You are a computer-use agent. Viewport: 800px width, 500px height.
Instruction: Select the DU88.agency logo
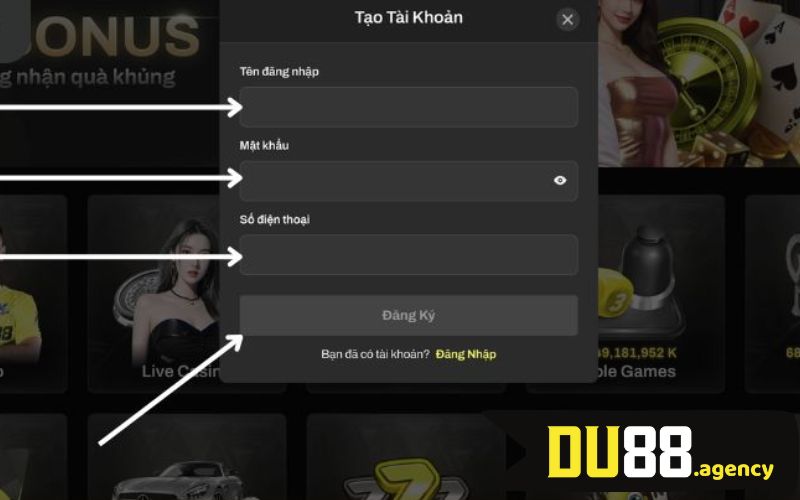click(x=660, y=452)
